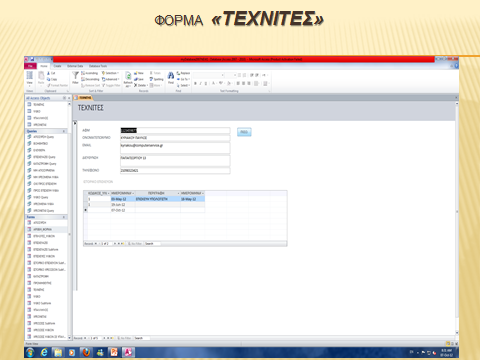Click the Save icon in Quick Access Toolbar
Screen dimensions: 480x360
[32, 59]
